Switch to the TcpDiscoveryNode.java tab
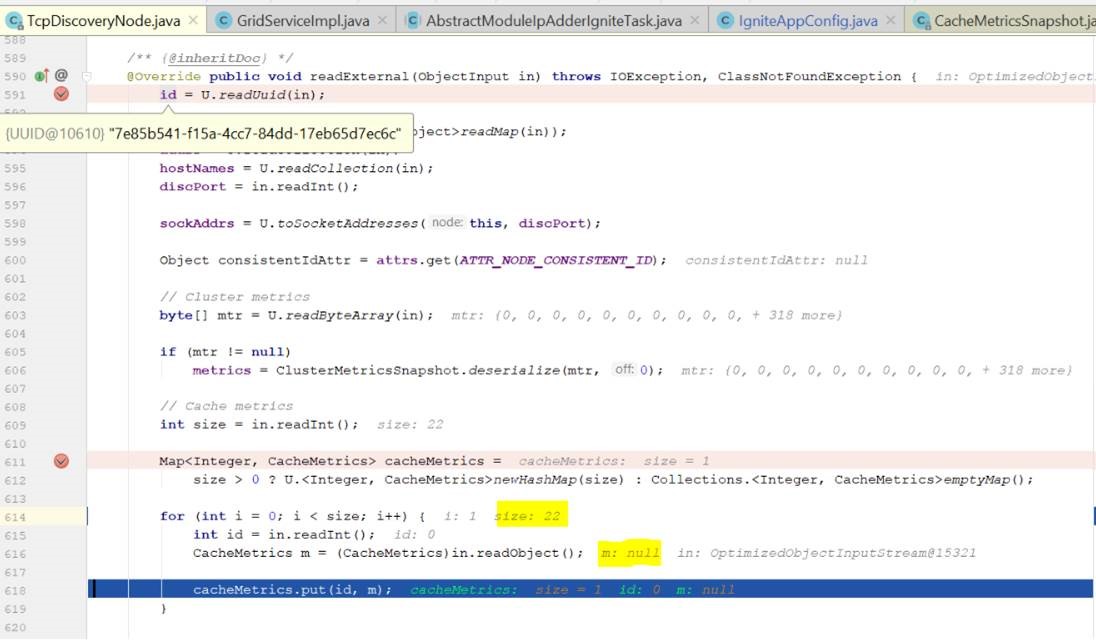 pos(103,20)
